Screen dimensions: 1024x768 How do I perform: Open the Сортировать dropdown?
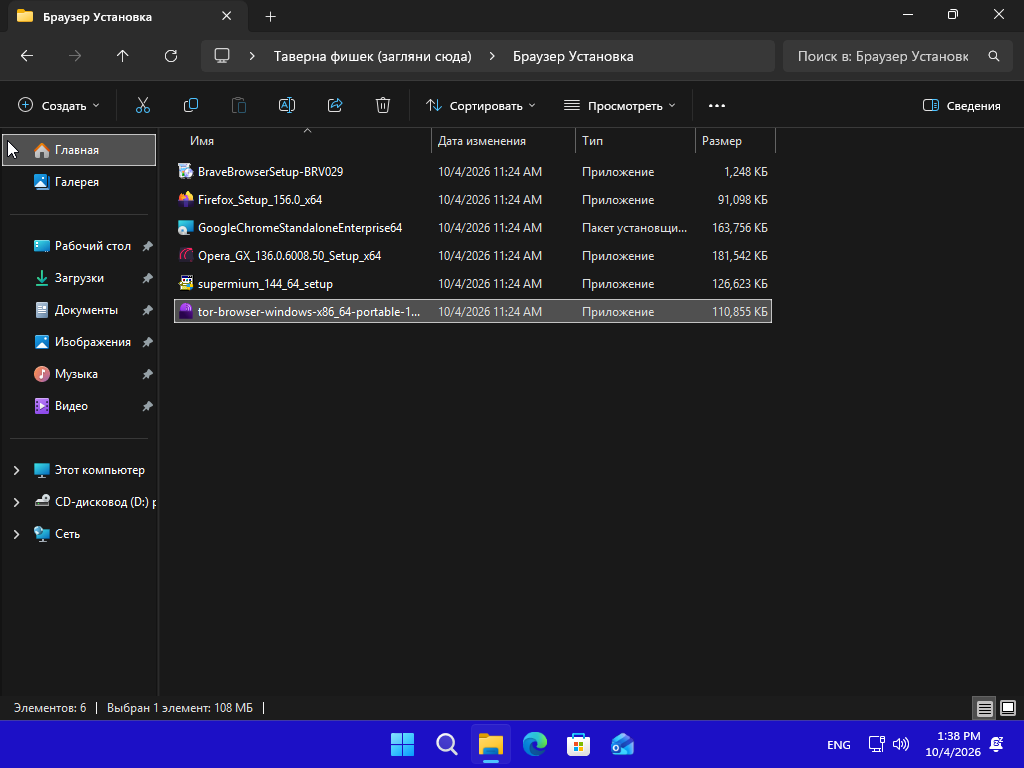[481, 105]
